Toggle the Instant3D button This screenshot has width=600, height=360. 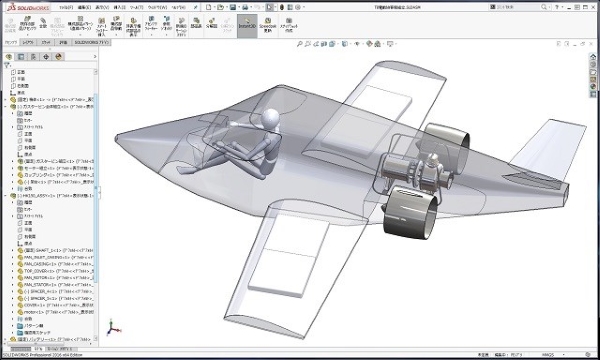[x=247, y=26]
